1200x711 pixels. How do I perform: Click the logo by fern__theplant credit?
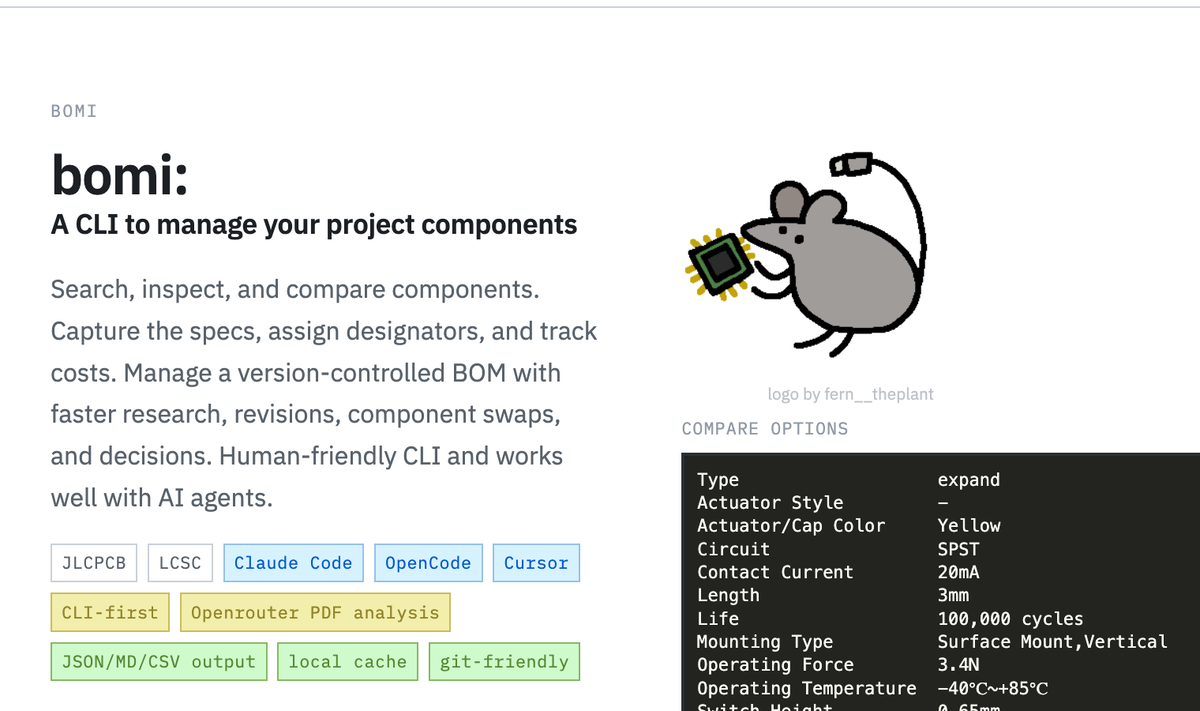coord(850,394)
